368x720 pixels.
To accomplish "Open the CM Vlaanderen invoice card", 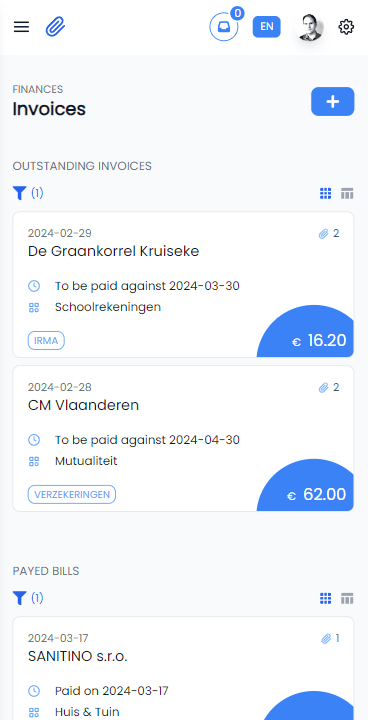I will (183, 438).
